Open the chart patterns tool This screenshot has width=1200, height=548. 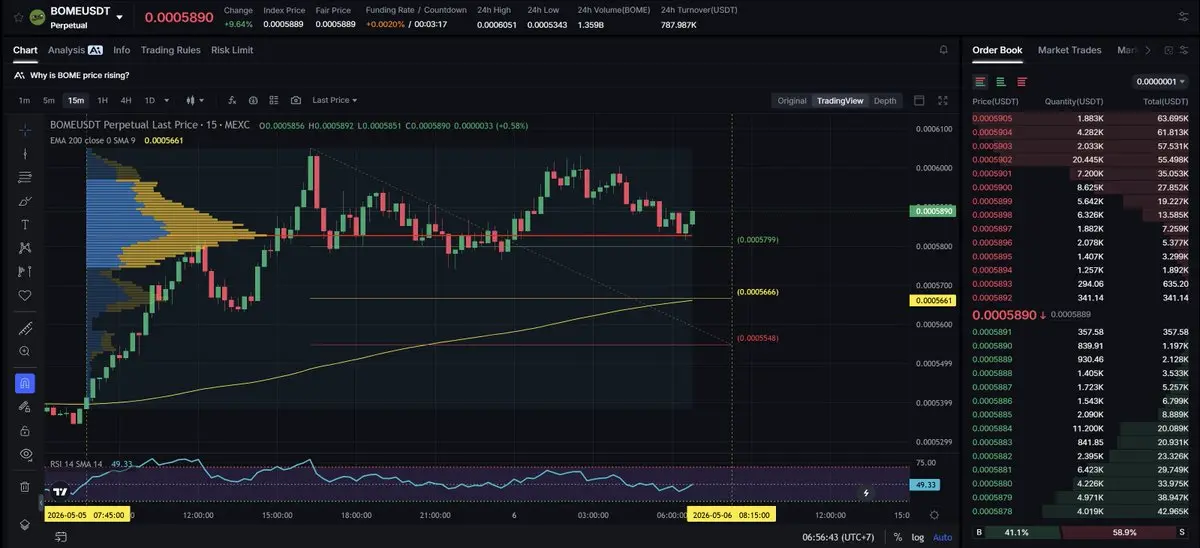pyautogui.click(x=25, y=248)
